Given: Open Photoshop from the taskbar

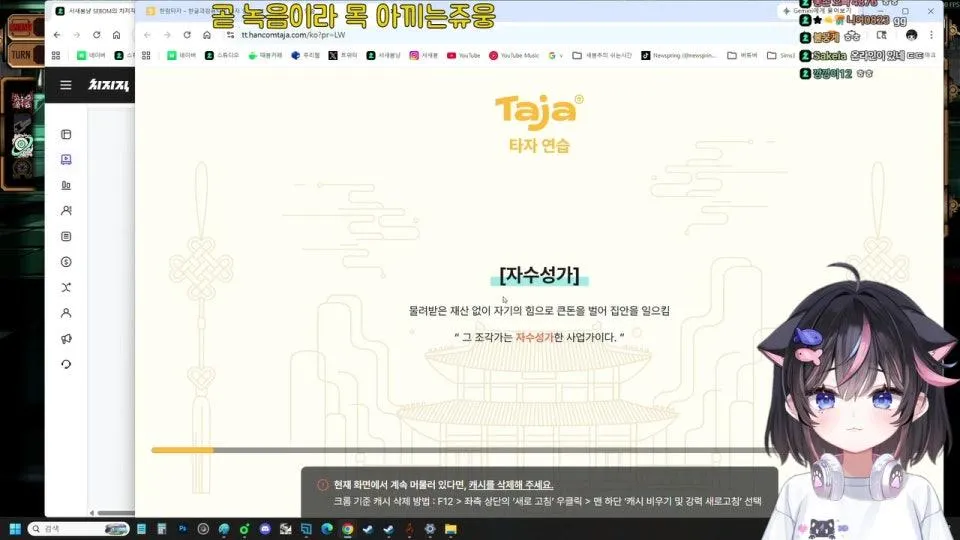Looking at the screenshot, I should [182, 529].
